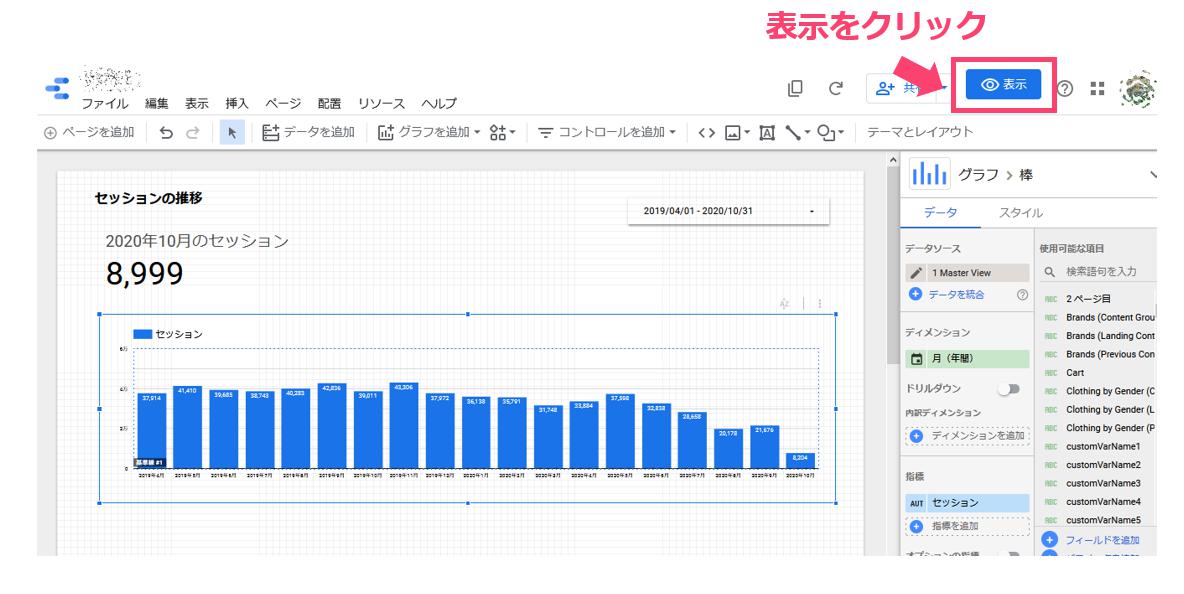1184x594 pixels.
Task: Click the AUT aggregation badge on セッション
Action: (917, 503)
